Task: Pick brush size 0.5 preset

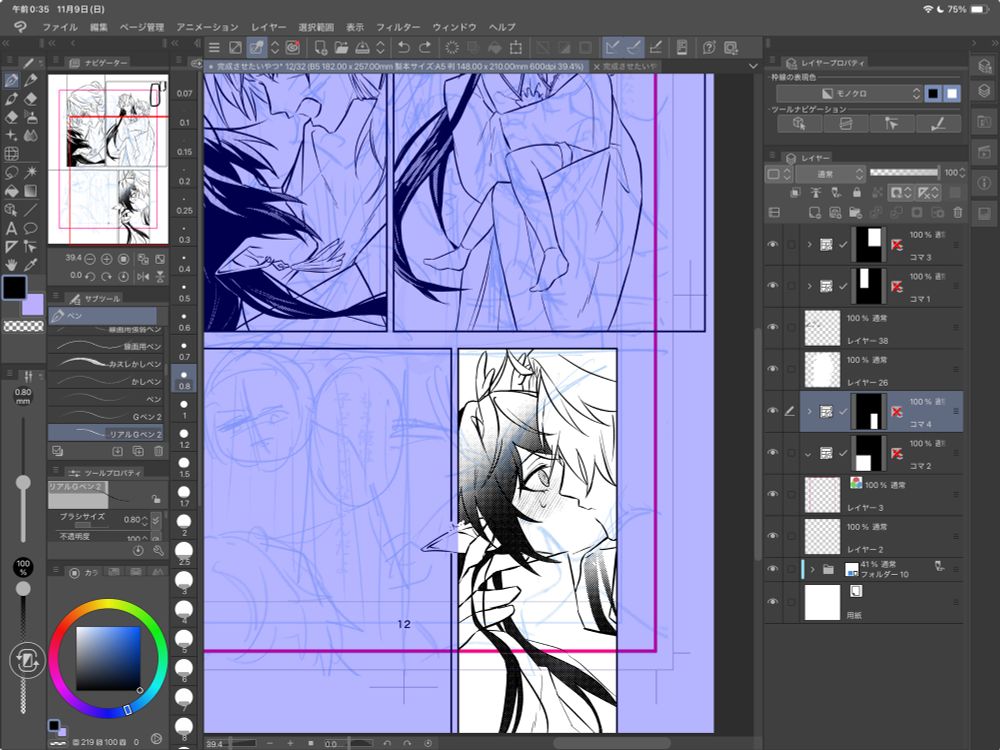Action: click(x=184, y=293)
